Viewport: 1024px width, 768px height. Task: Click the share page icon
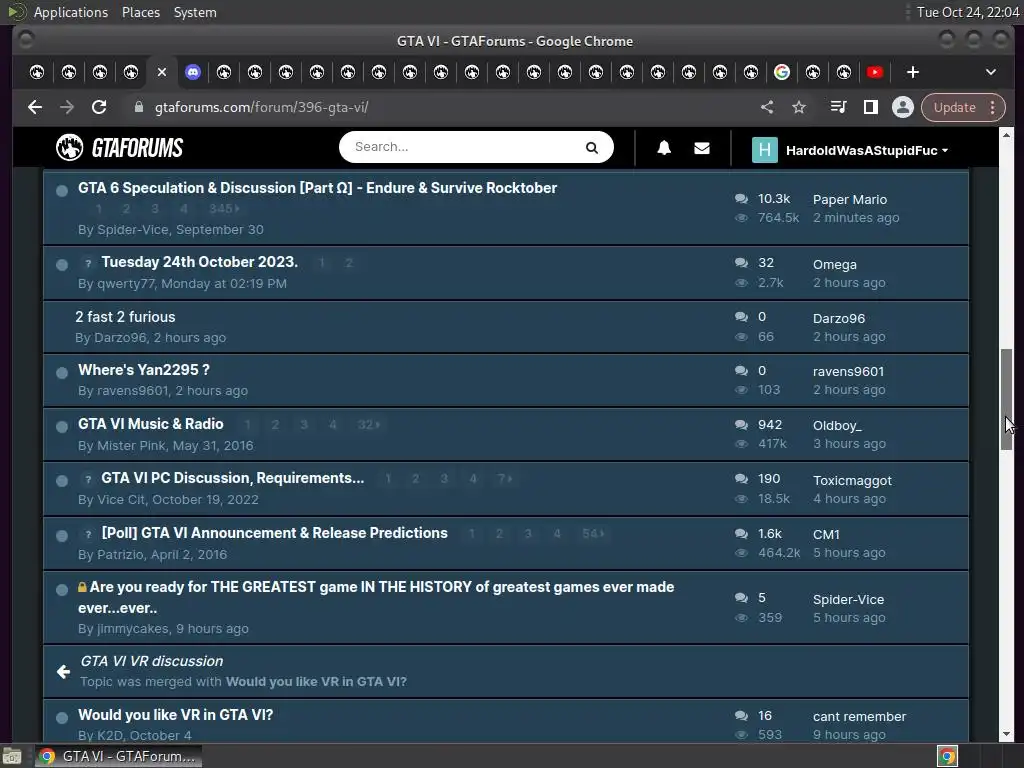(767, 107)
